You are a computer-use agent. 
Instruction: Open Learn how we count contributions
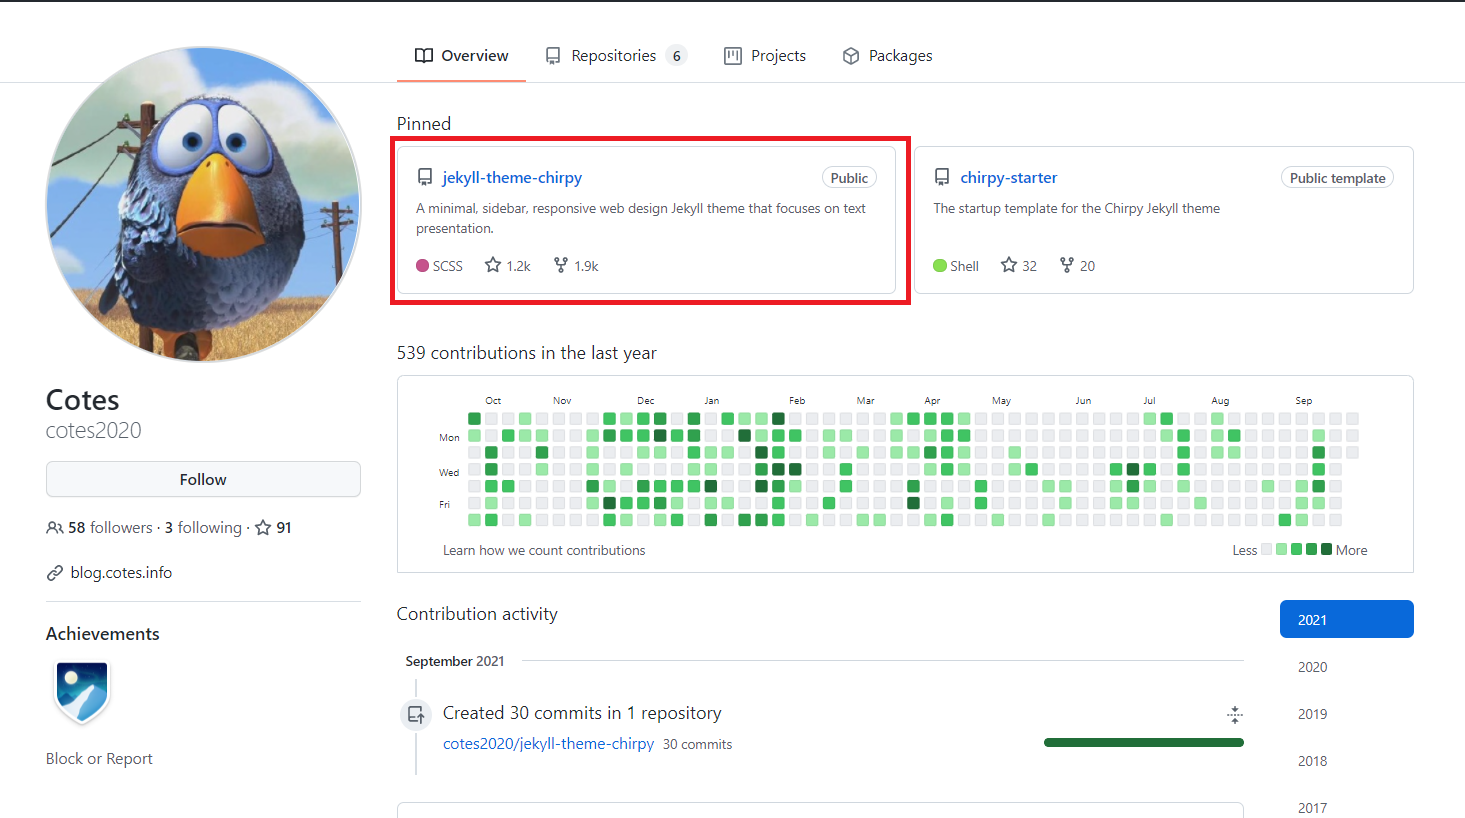click(x=544, y=550)
